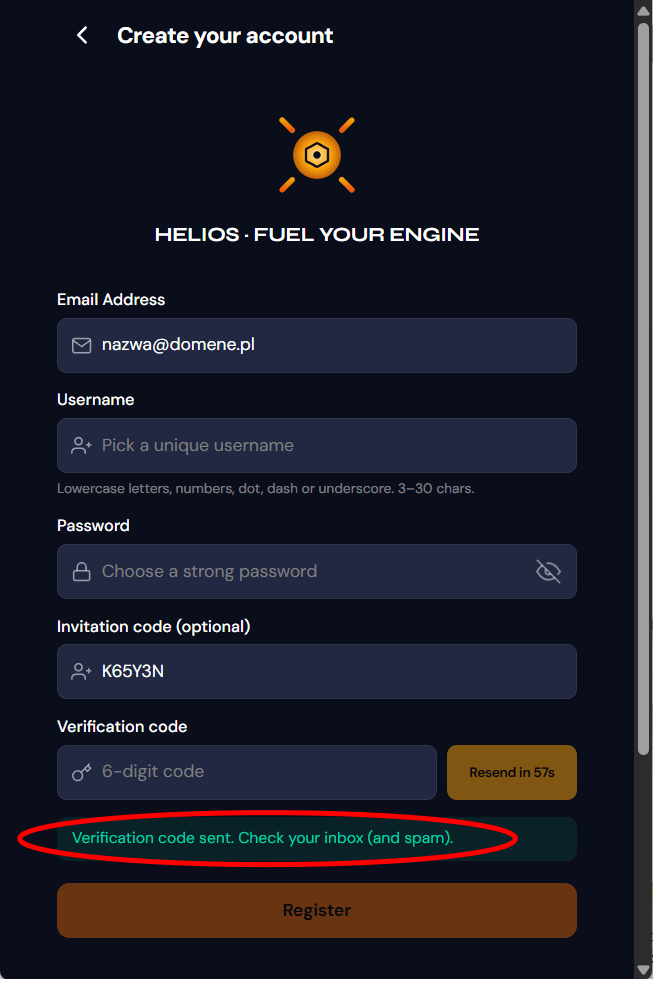Click the envelope icon in email field
The image size is (653, 981).
(81, 345)
